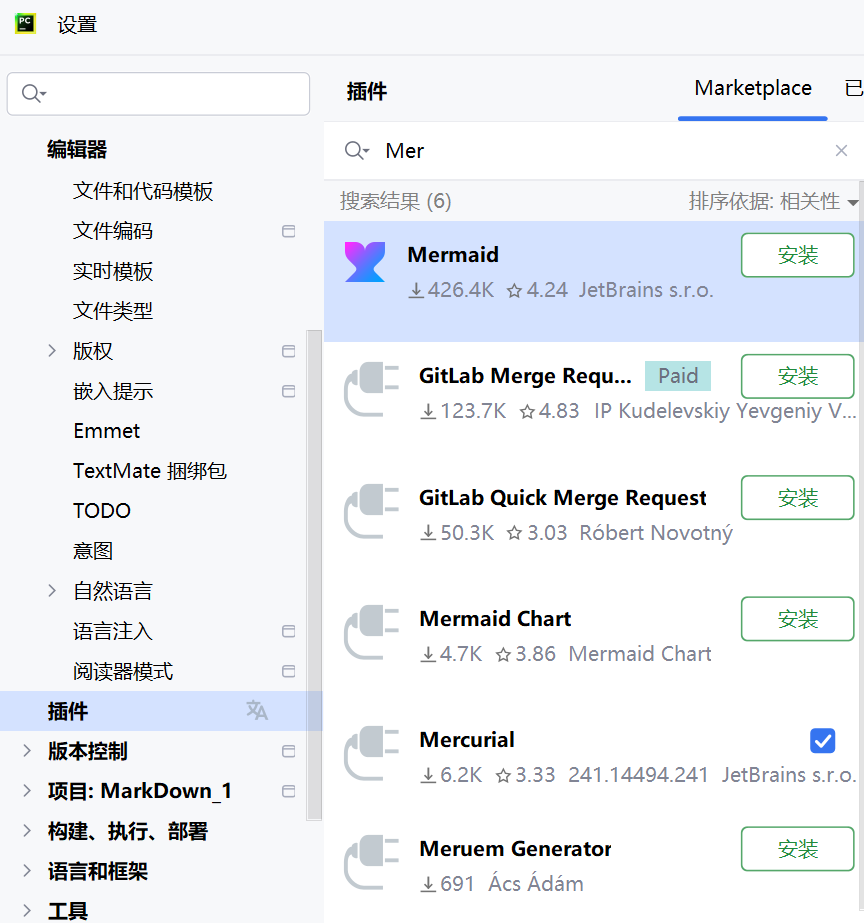
Task: Click the Mermaid plugin logo icon
Action: tap(365, 262)
